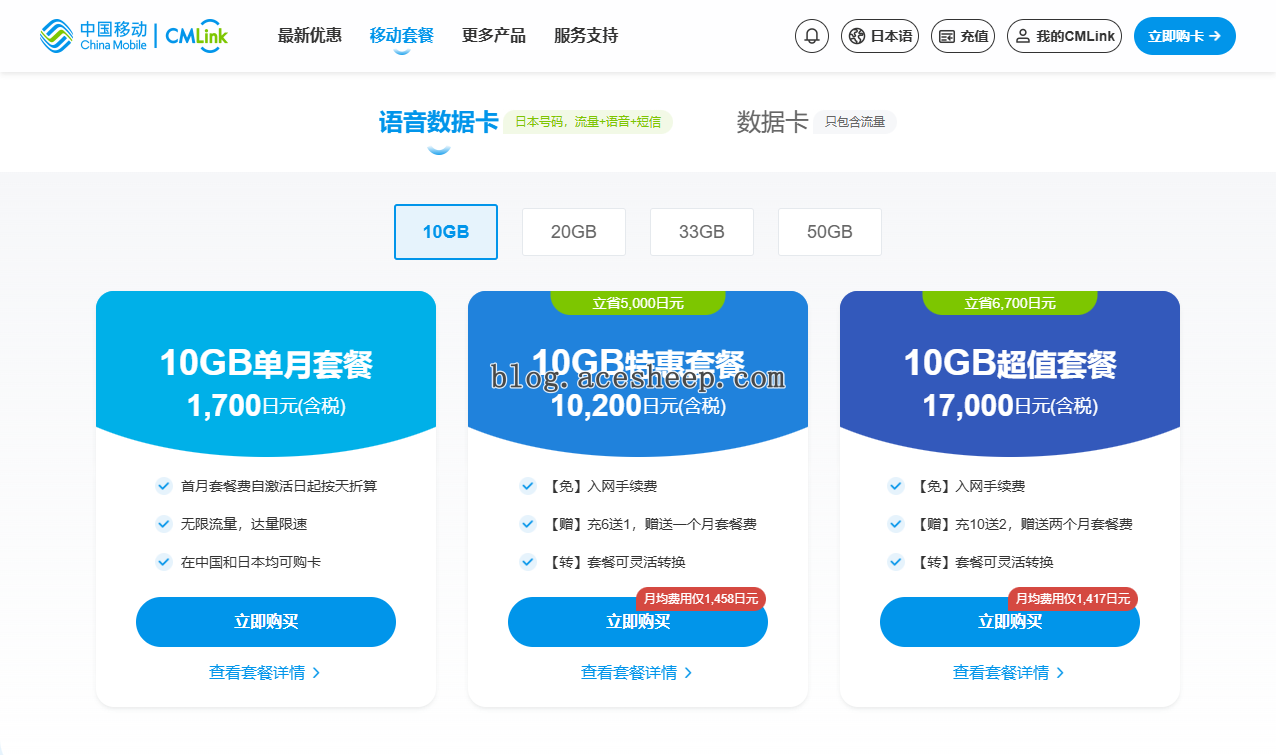Buy the 17,000日元 超值套餐 plan
Viewport: 1276px width, 755px height.
[x=1009, y=622]
